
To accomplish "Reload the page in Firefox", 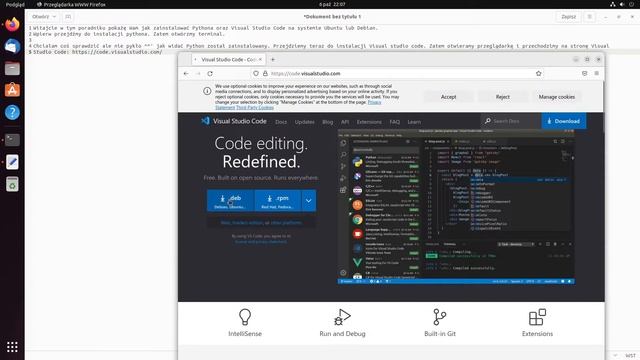I will 210,73.
